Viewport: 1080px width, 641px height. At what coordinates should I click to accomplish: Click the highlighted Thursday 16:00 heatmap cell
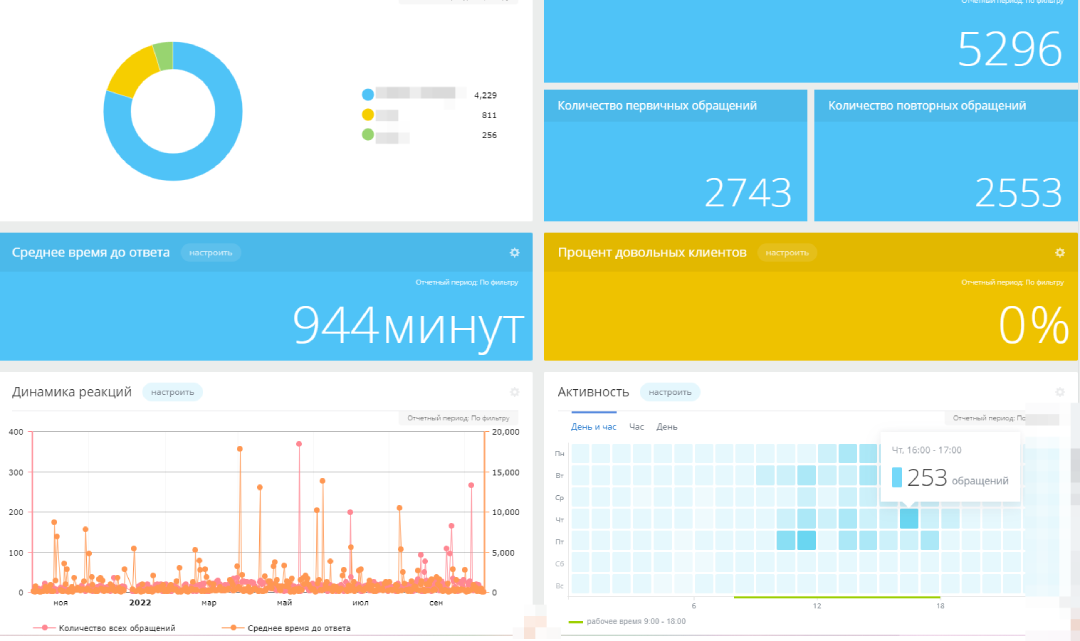[x=908, y=518]
